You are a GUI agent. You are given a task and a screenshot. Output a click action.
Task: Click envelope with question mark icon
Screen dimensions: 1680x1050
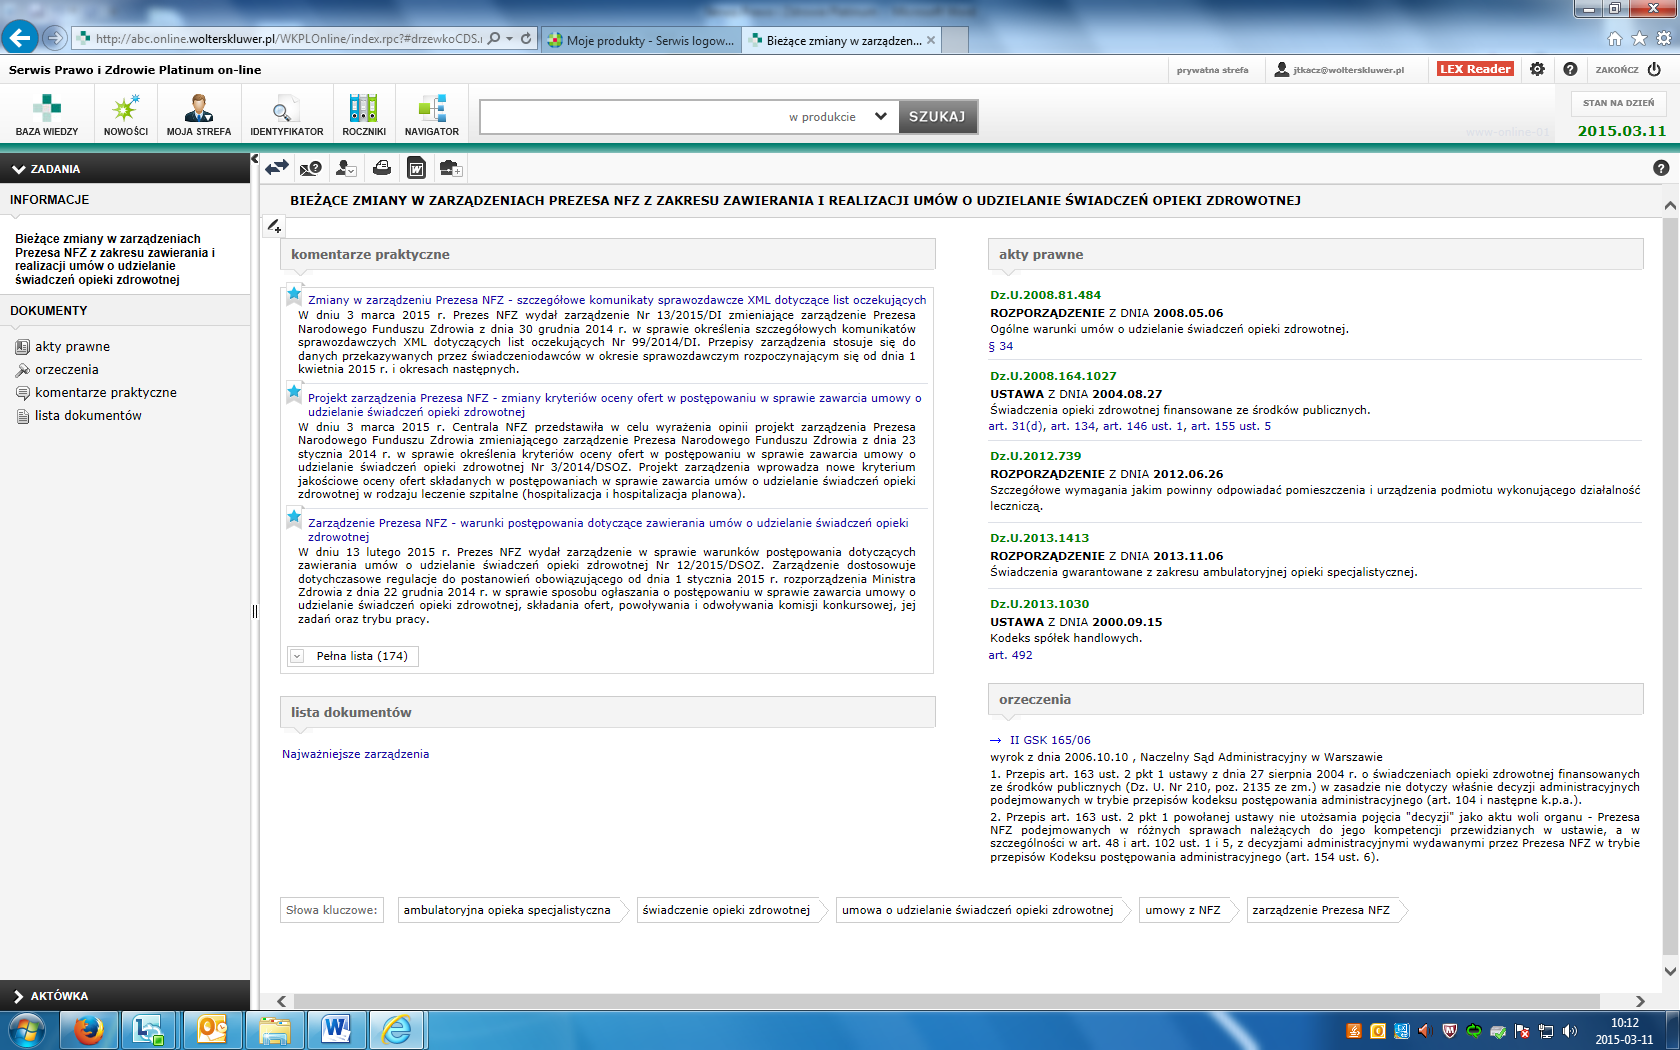[x=311, y=168]
